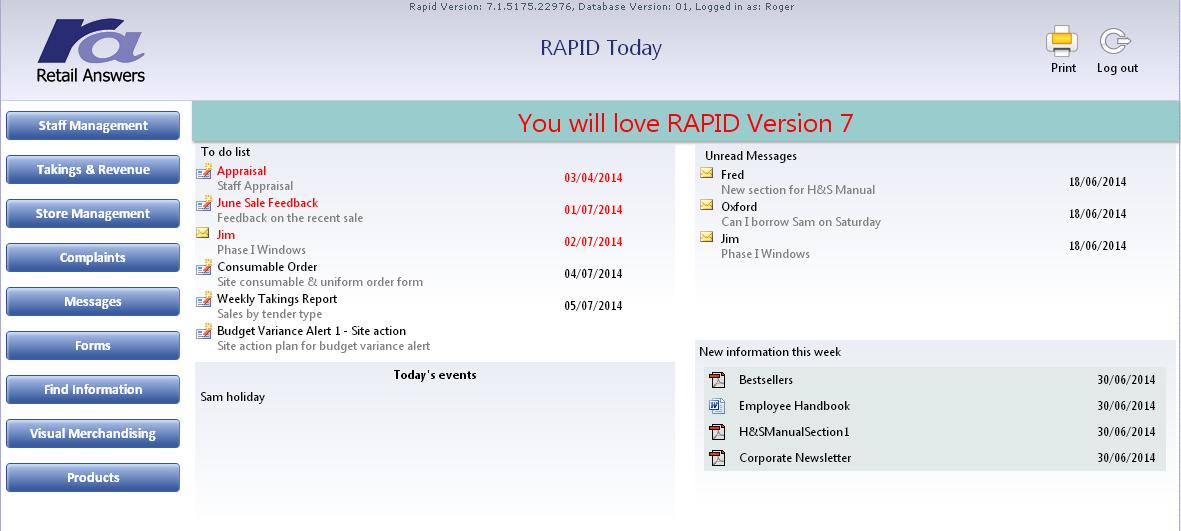Open unread message from Oxford
1181x531 pixels.
click(739, 206)
